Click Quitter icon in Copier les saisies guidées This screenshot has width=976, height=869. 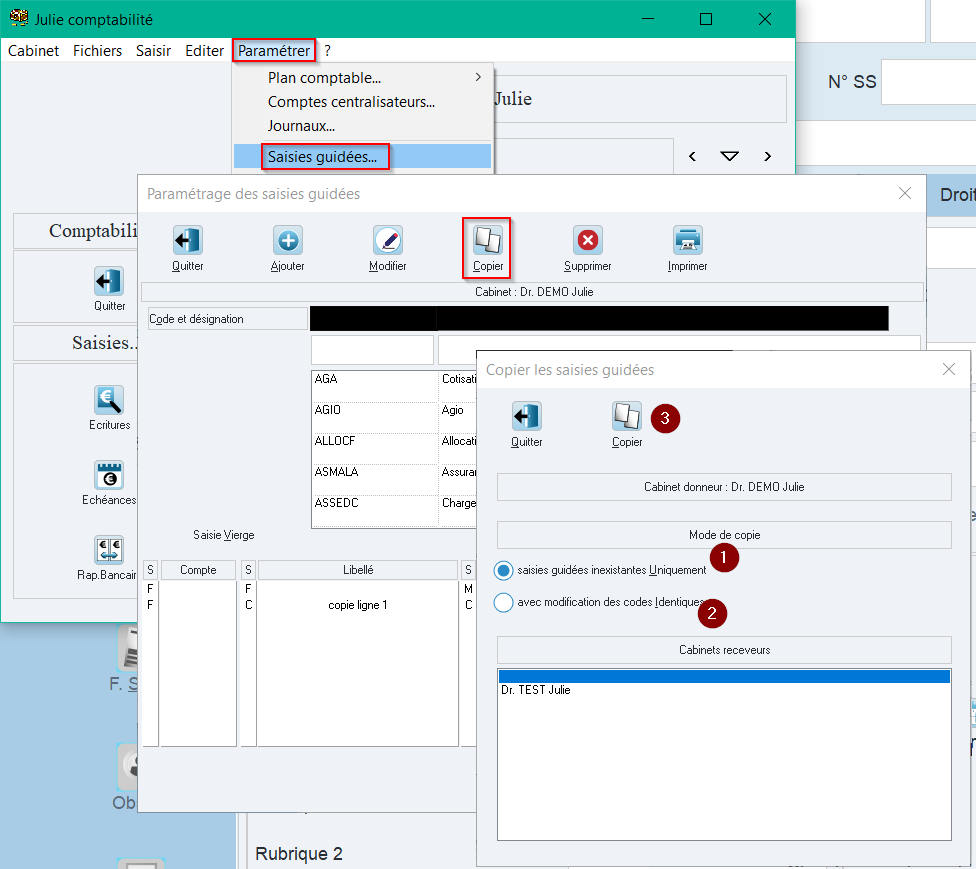tap(527, 416)
